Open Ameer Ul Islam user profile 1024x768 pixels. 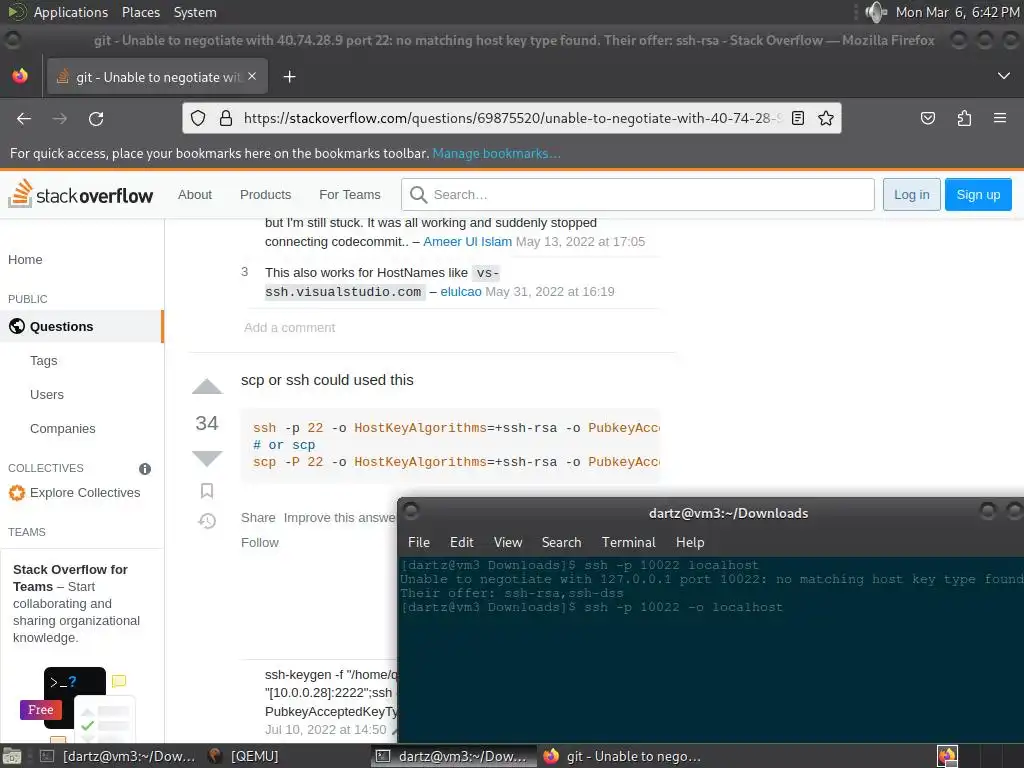[467, 242]
